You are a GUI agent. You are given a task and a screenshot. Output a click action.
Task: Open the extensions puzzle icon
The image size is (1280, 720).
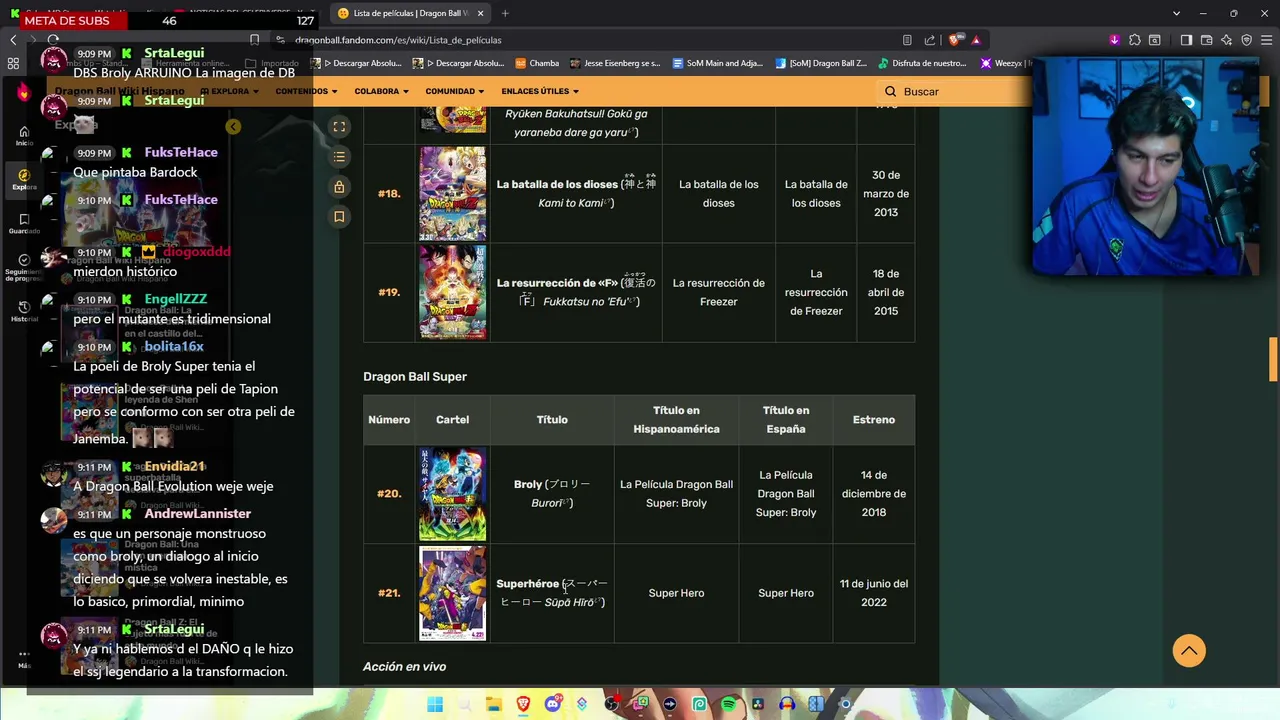click(x=1135, y=40)
